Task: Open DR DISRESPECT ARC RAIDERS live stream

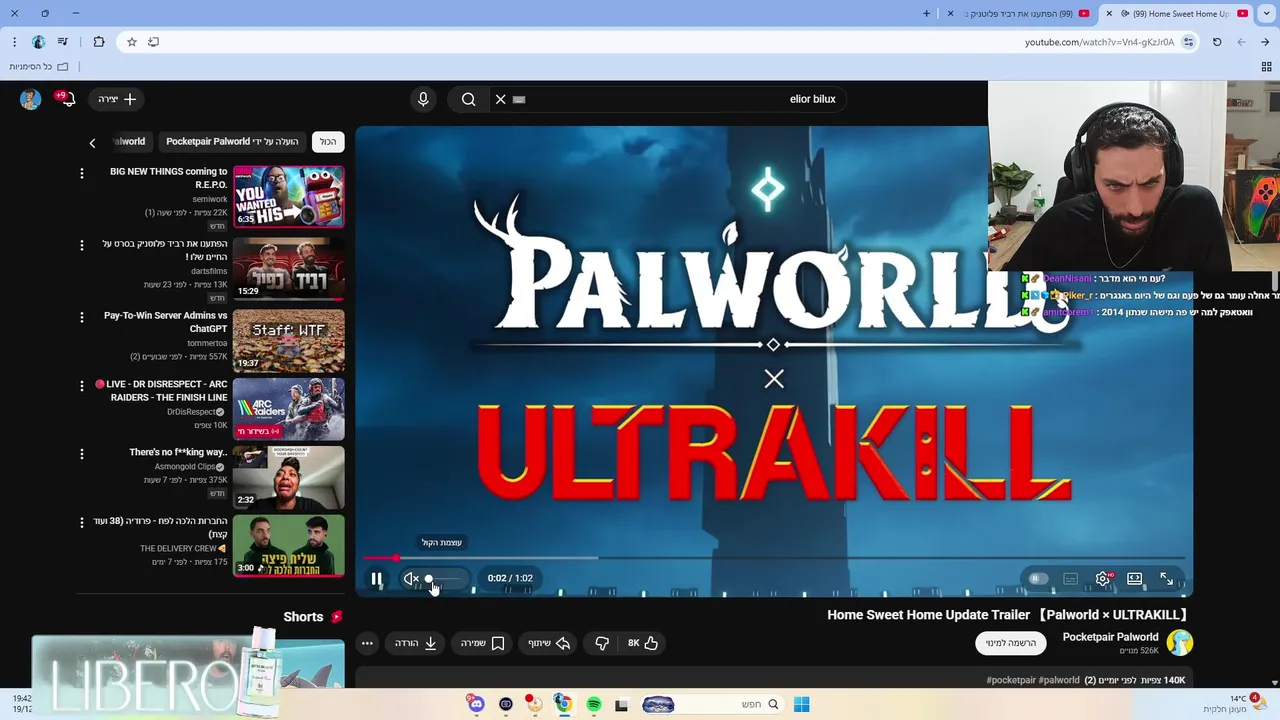Action: 289,409
